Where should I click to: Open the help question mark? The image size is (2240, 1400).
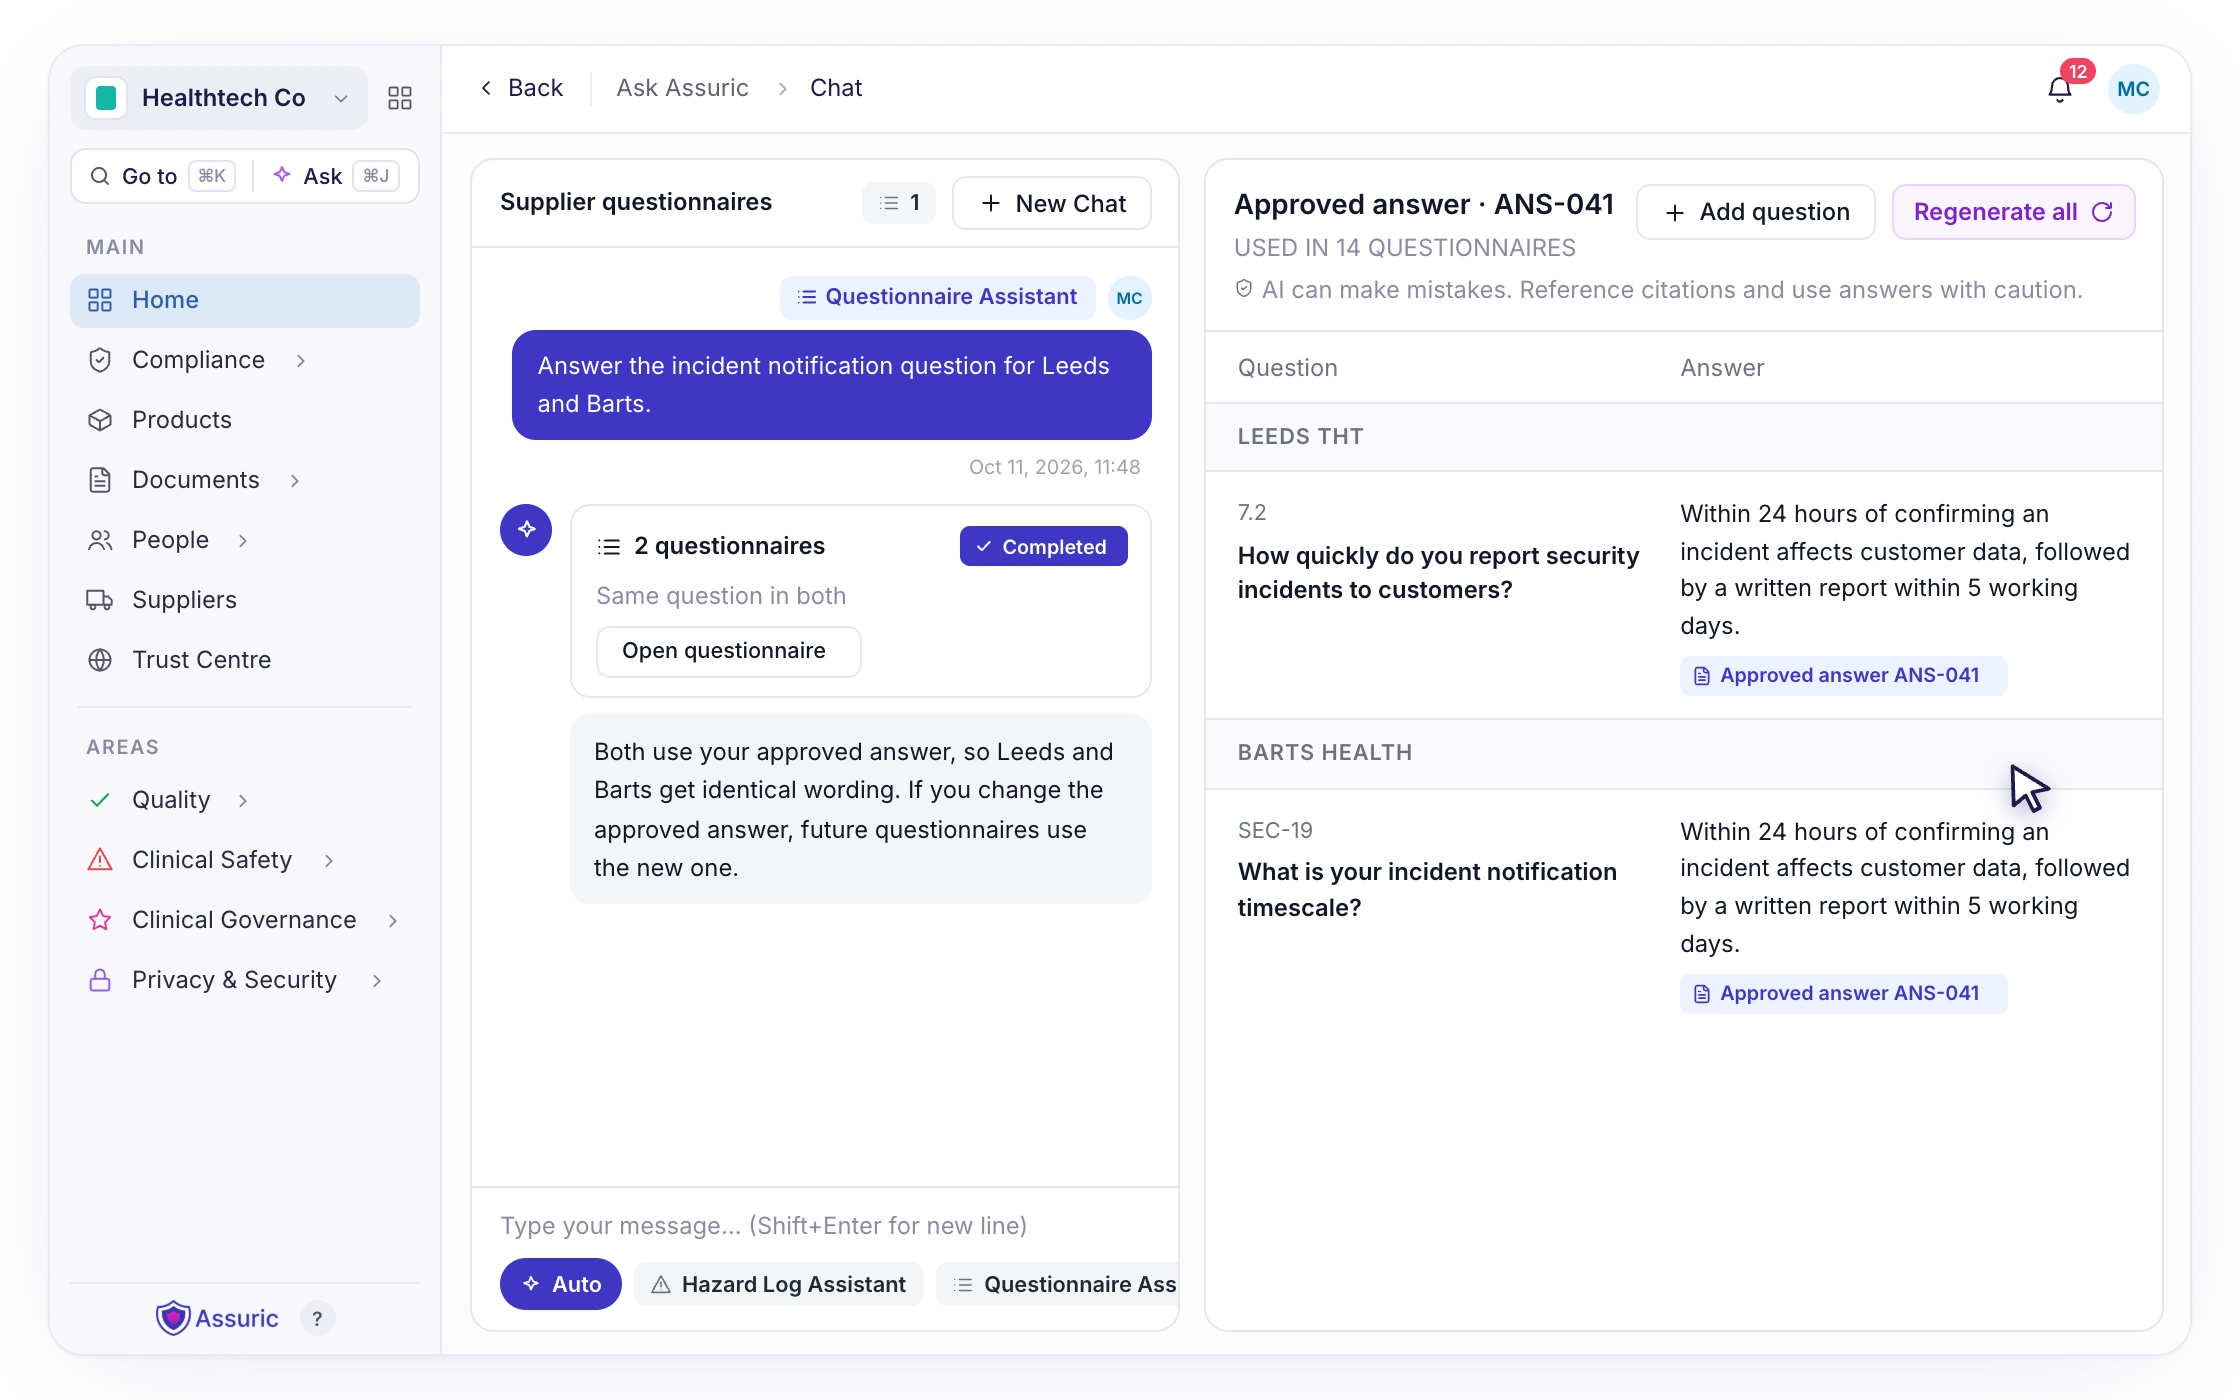(317, 1319)
